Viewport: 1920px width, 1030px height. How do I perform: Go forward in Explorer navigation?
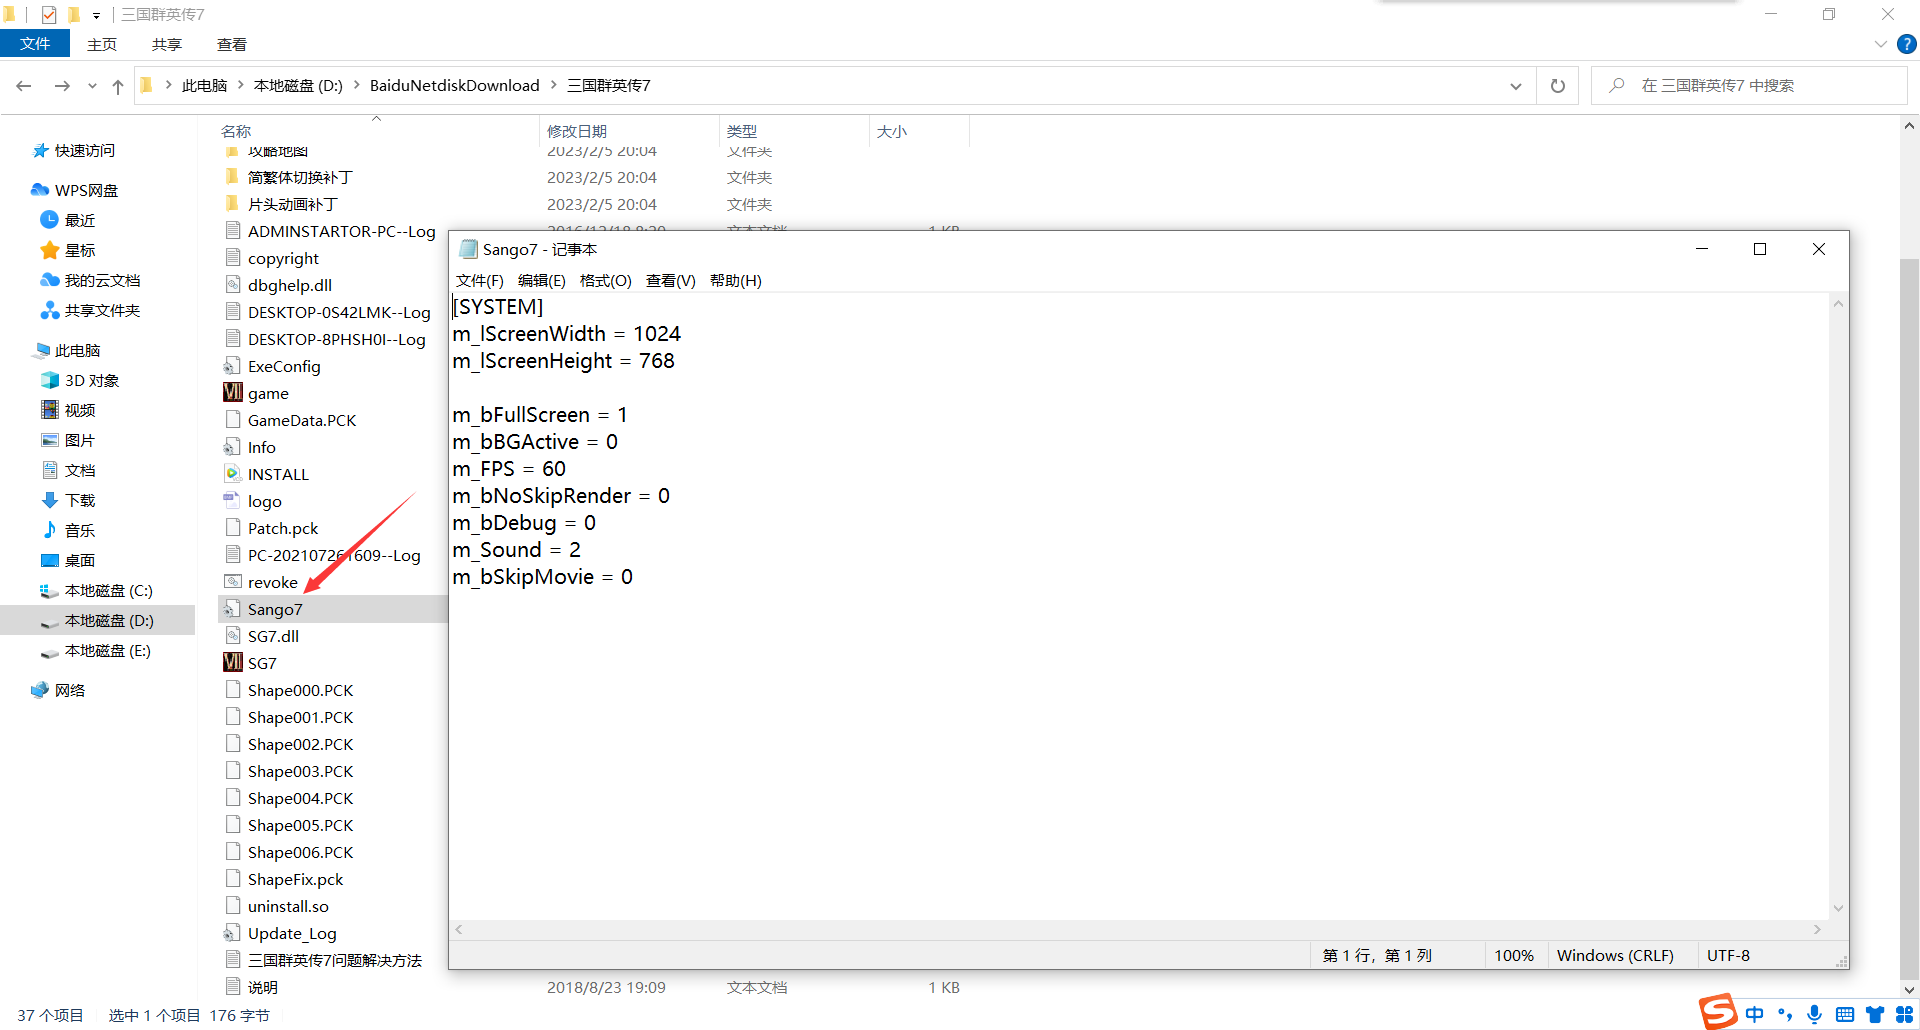click(62, 86)
